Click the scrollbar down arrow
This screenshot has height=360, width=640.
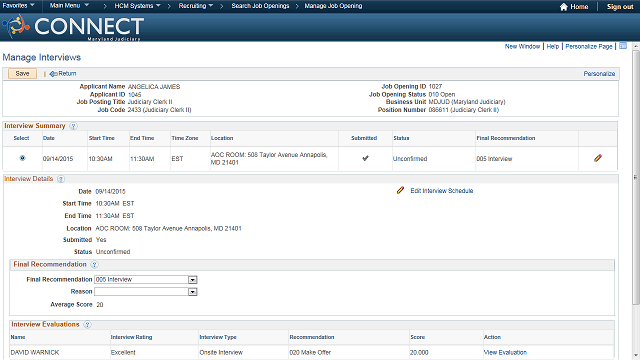(636, 356)
